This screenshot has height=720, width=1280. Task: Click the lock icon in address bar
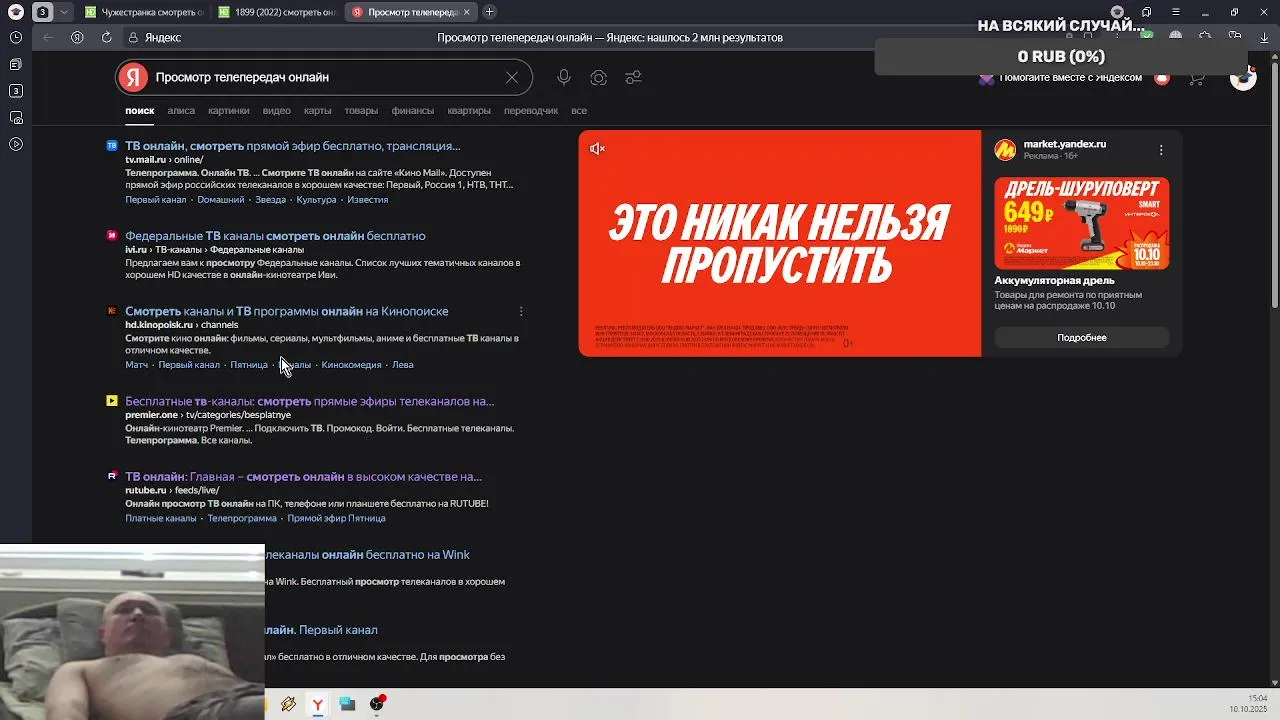[133, 37]
